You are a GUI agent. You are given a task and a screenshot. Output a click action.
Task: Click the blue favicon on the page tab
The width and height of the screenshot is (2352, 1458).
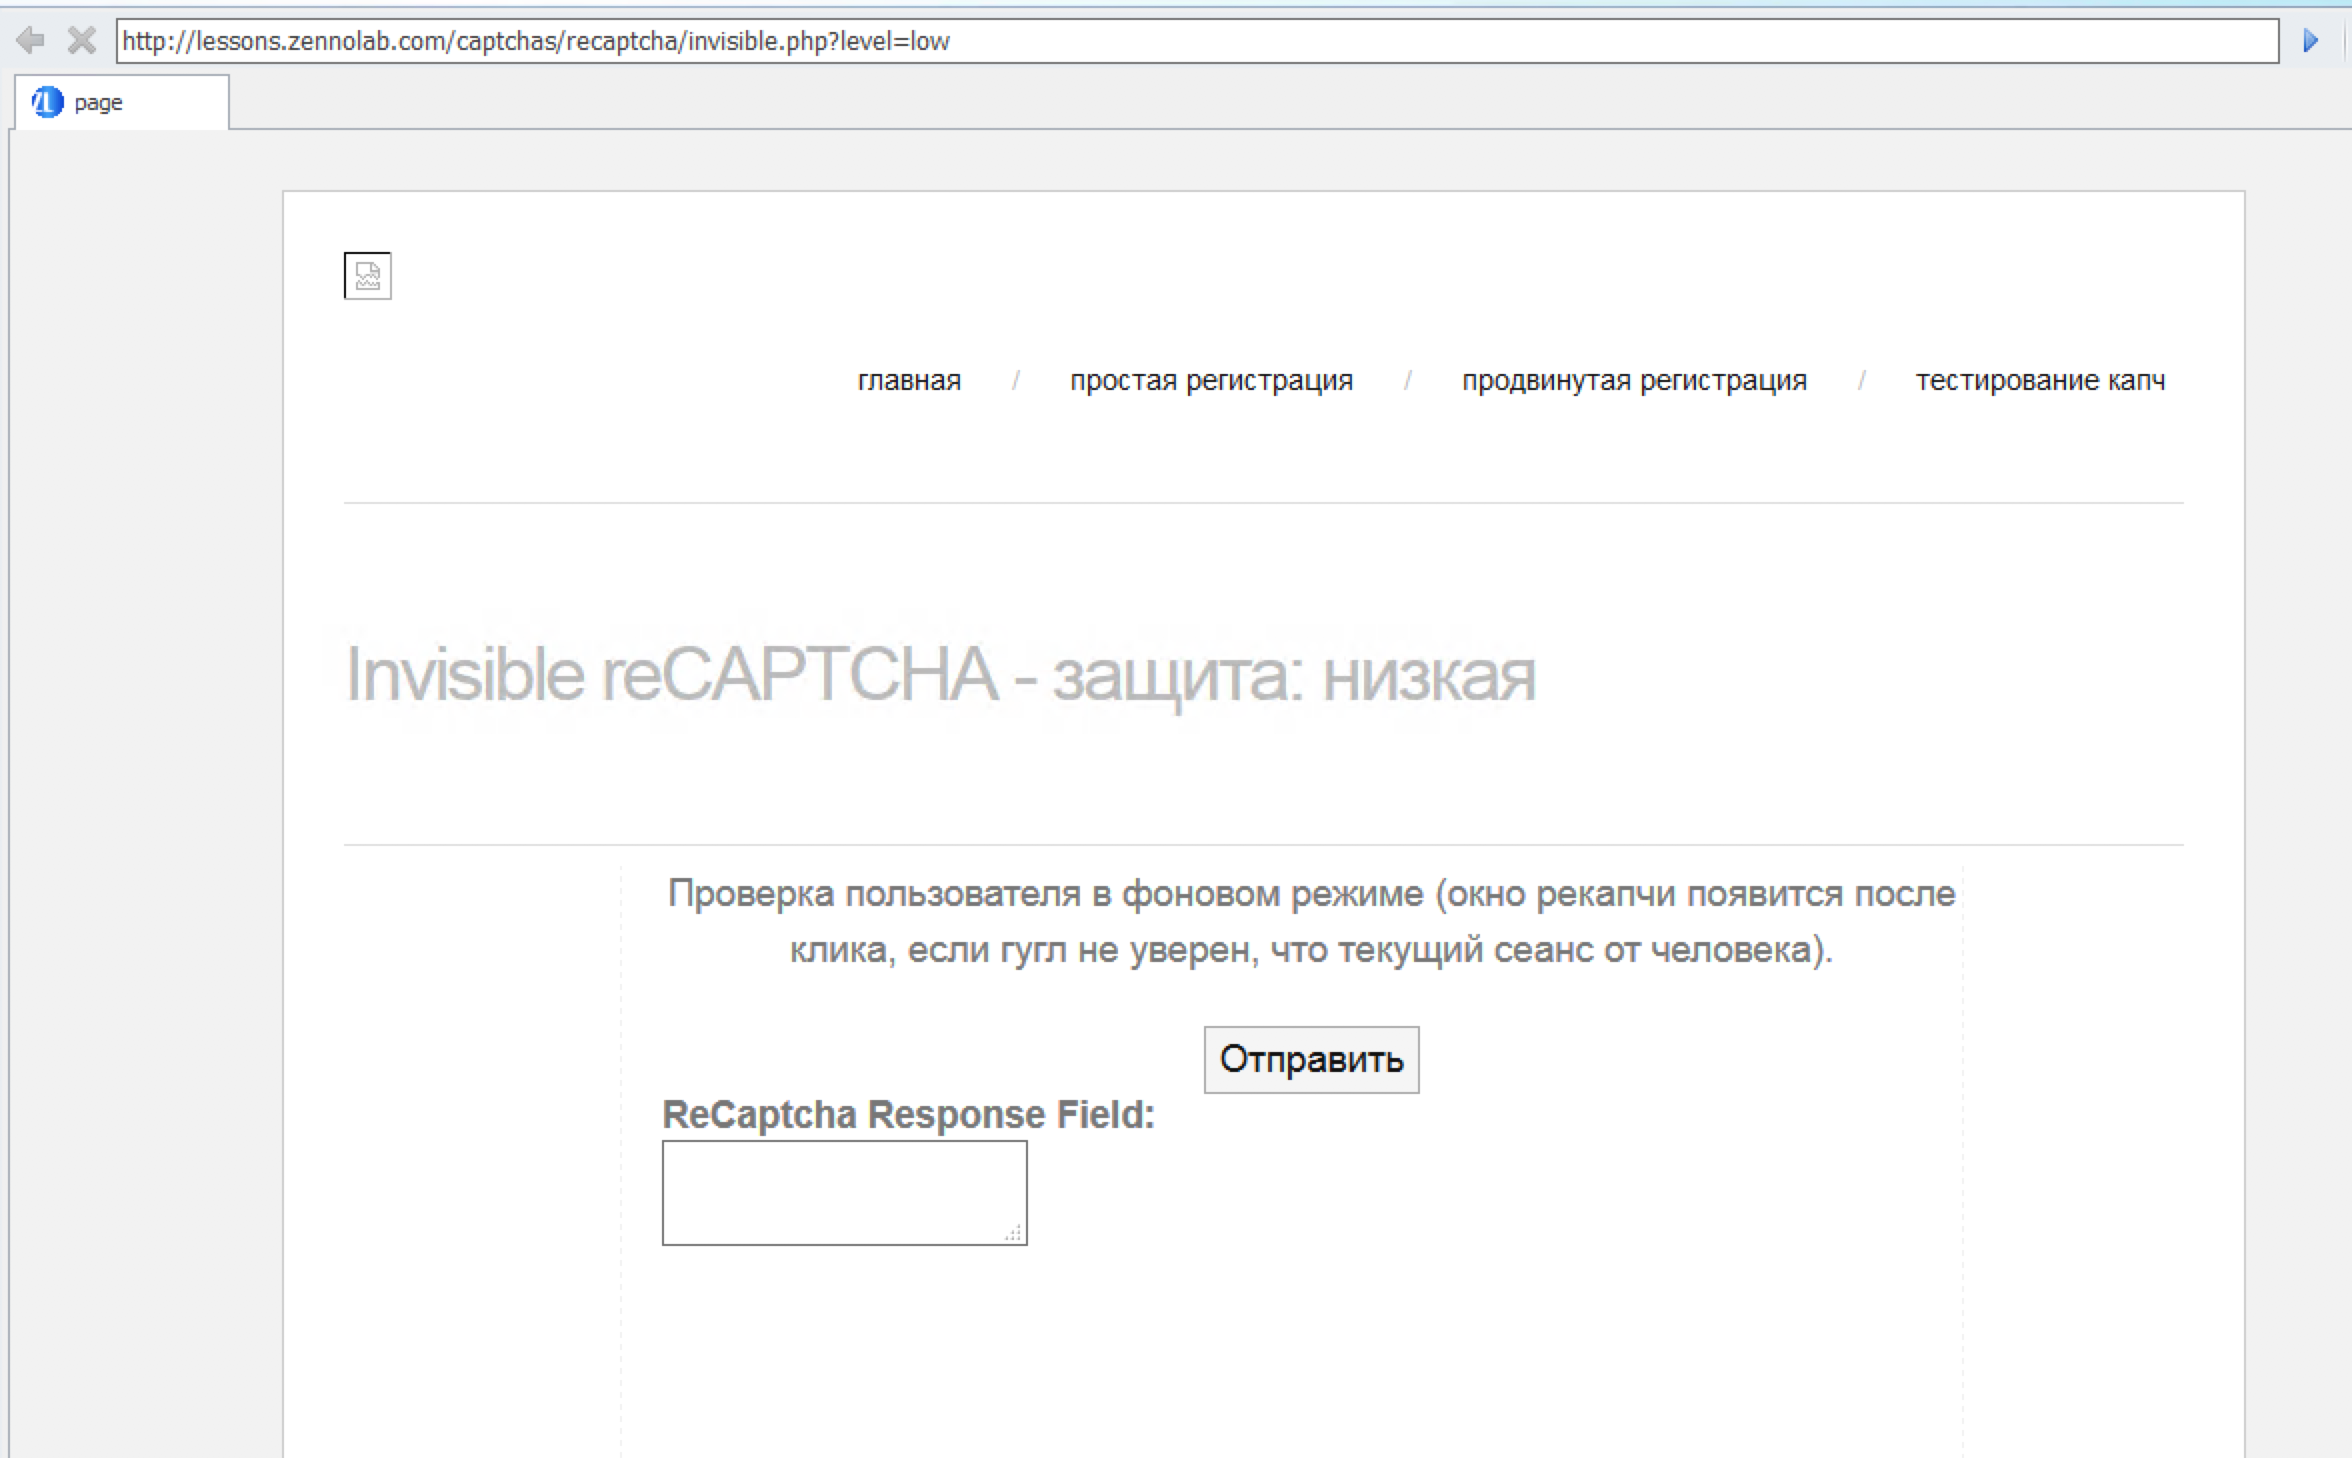pos(47,102)
